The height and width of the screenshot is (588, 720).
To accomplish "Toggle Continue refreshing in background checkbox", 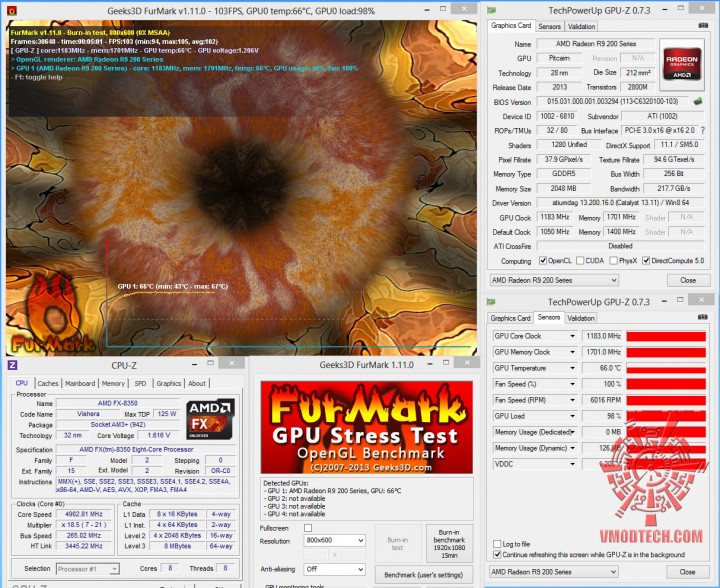I will point(497,554).
